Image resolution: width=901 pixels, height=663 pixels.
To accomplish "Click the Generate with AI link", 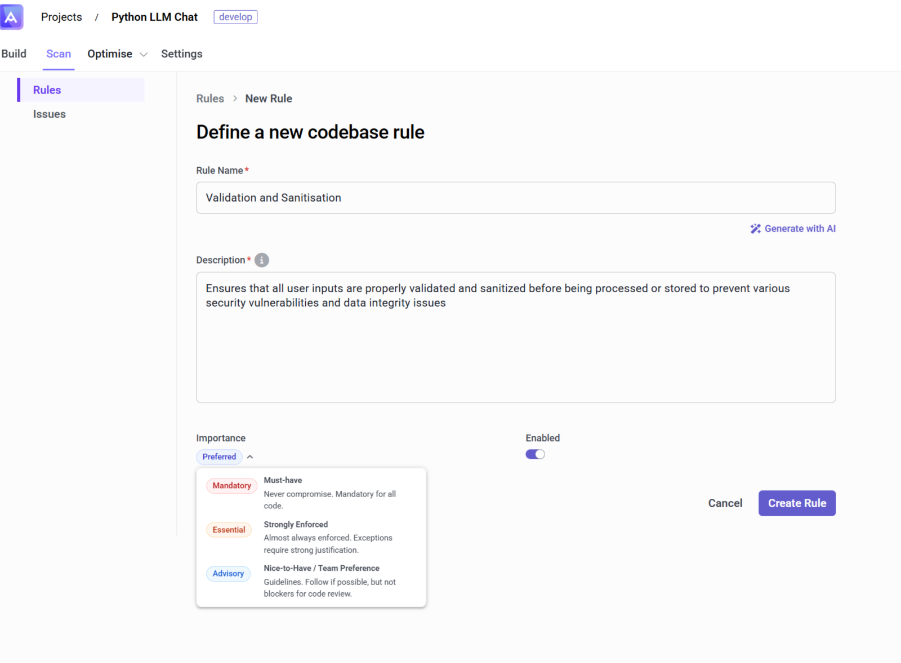I will [799, 228].
